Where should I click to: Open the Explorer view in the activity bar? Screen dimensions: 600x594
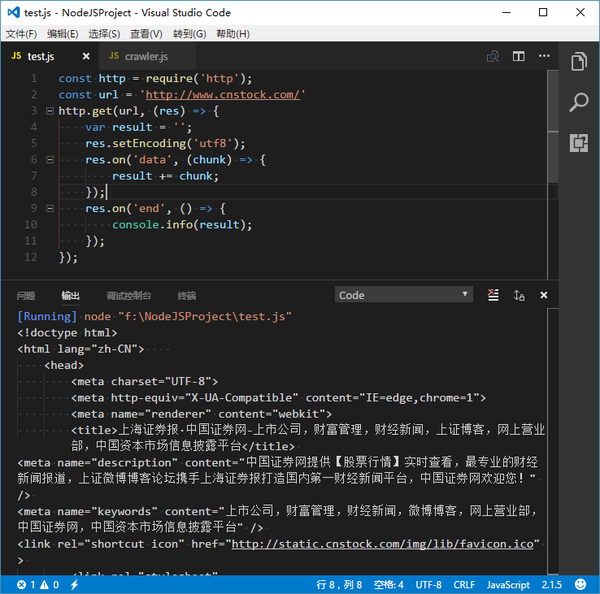[579, 62]
